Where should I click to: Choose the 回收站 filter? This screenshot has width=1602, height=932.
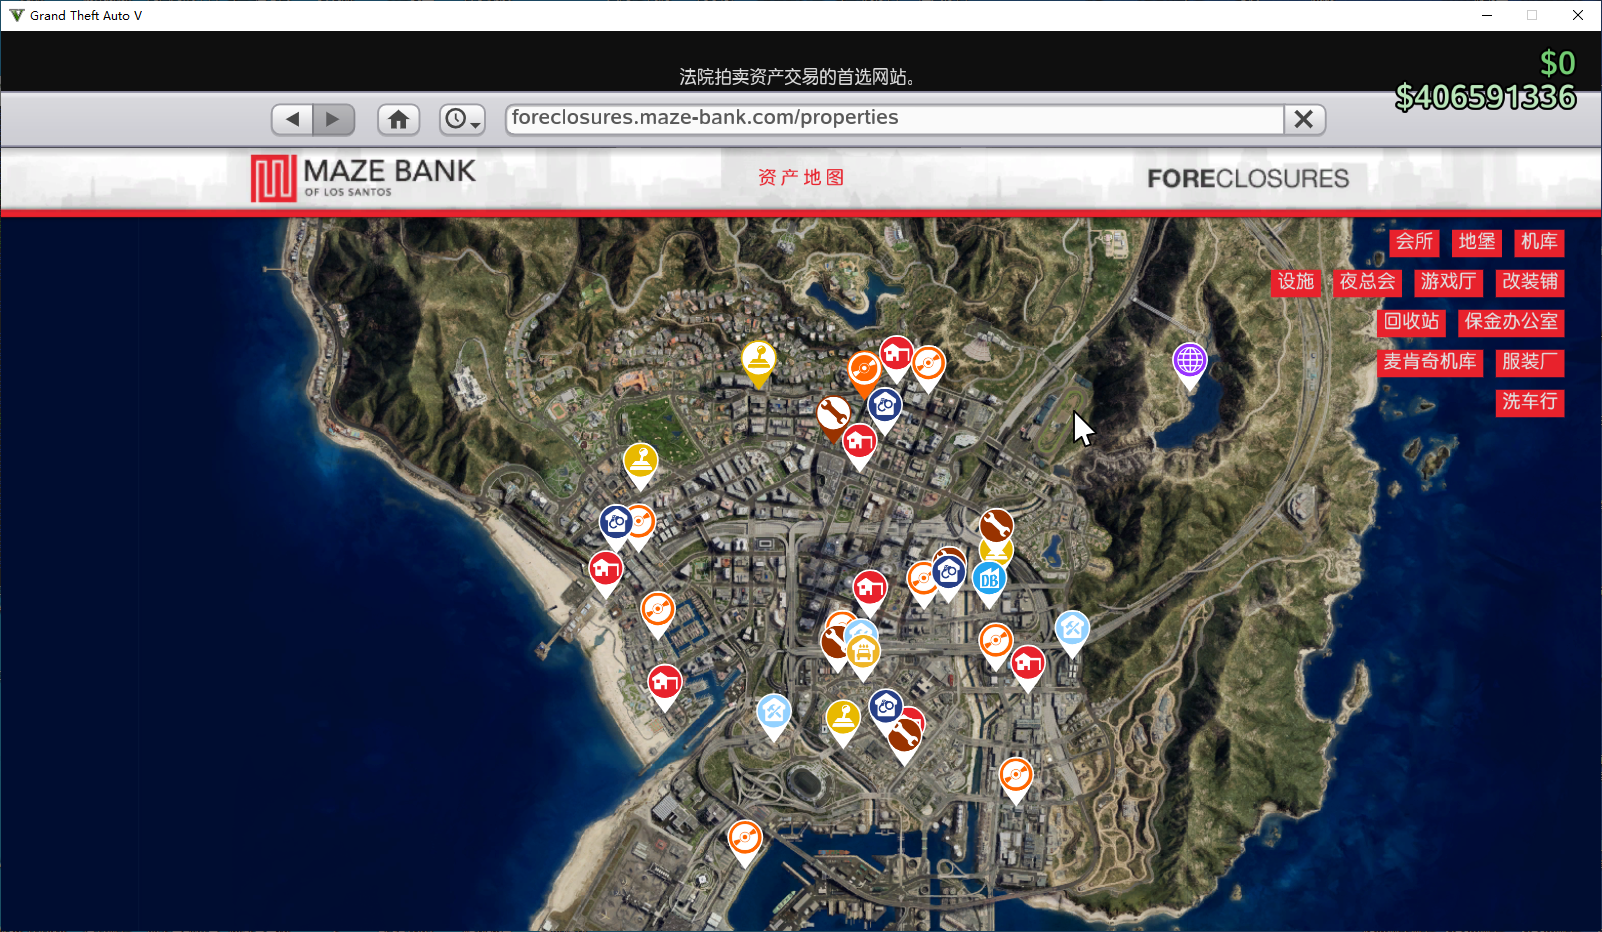[1411, 322]
